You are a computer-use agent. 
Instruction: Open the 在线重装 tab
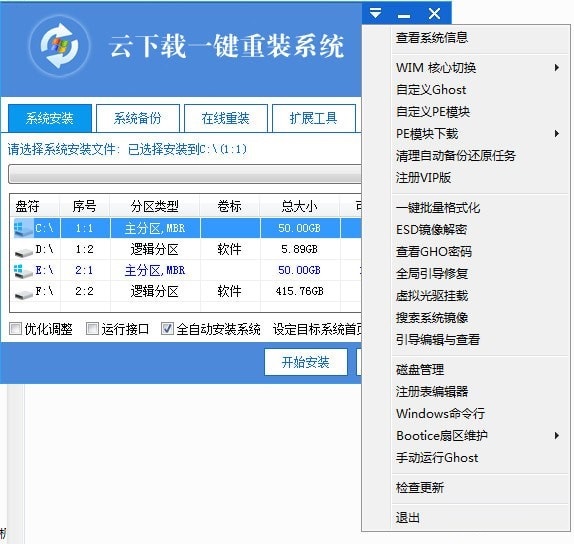[226, 118]
